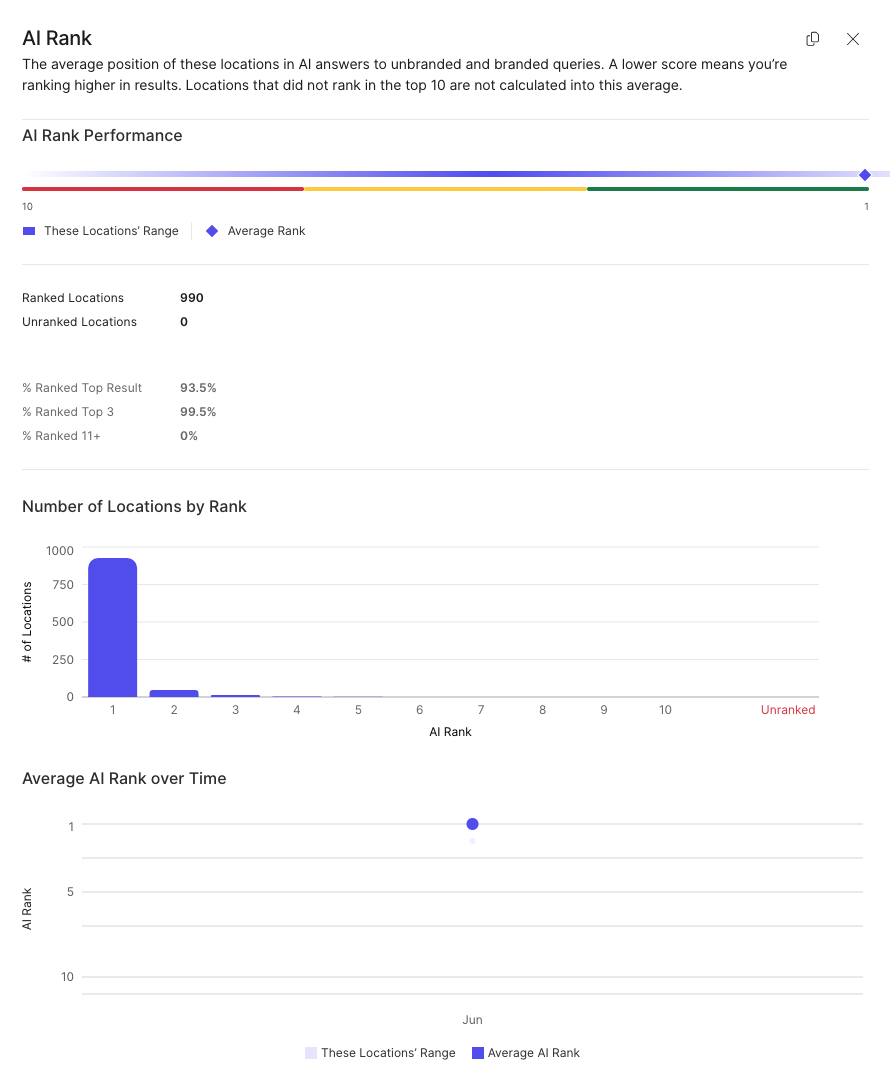Click the % Ranked Top 3 value 99.5%
This screenshot has width=890, height=1087.
(x=198, y=412)
